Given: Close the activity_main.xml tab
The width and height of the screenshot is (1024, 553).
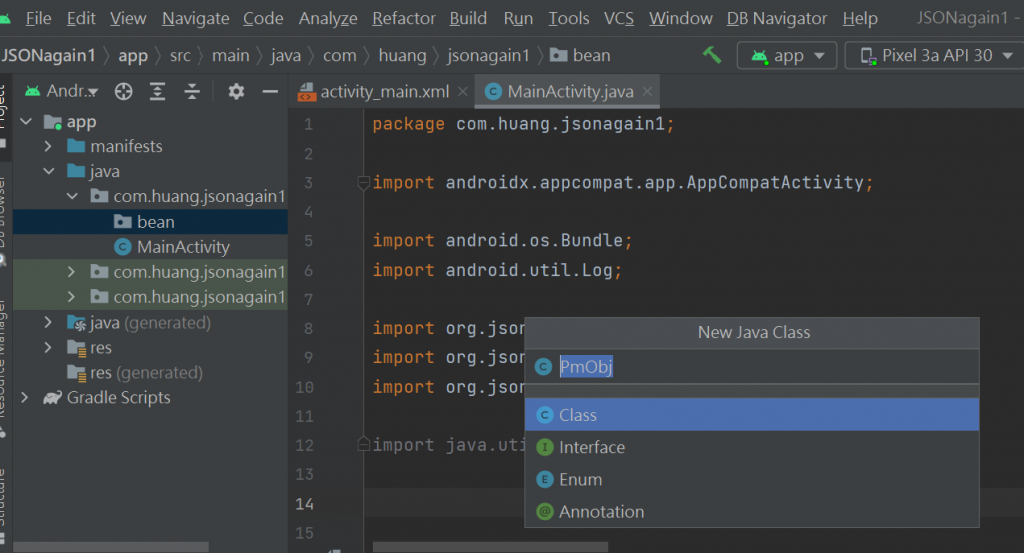Looking at the screenshot, I should point(462,92).
